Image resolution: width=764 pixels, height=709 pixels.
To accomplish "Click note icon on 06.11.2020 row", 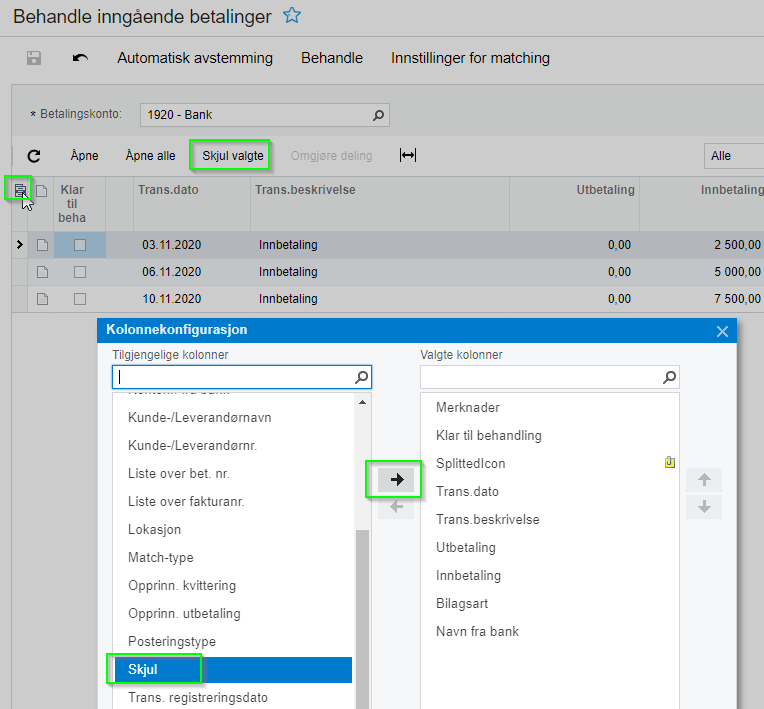I will 42,271.
